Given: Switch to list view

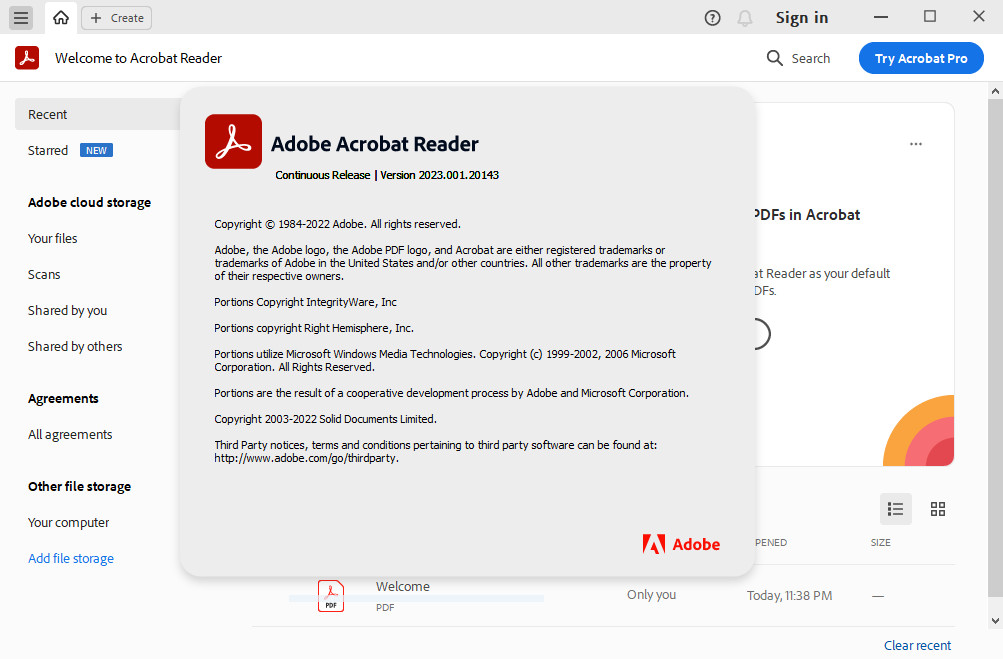Looking at the screenshot, I should (x=896, y=509).
